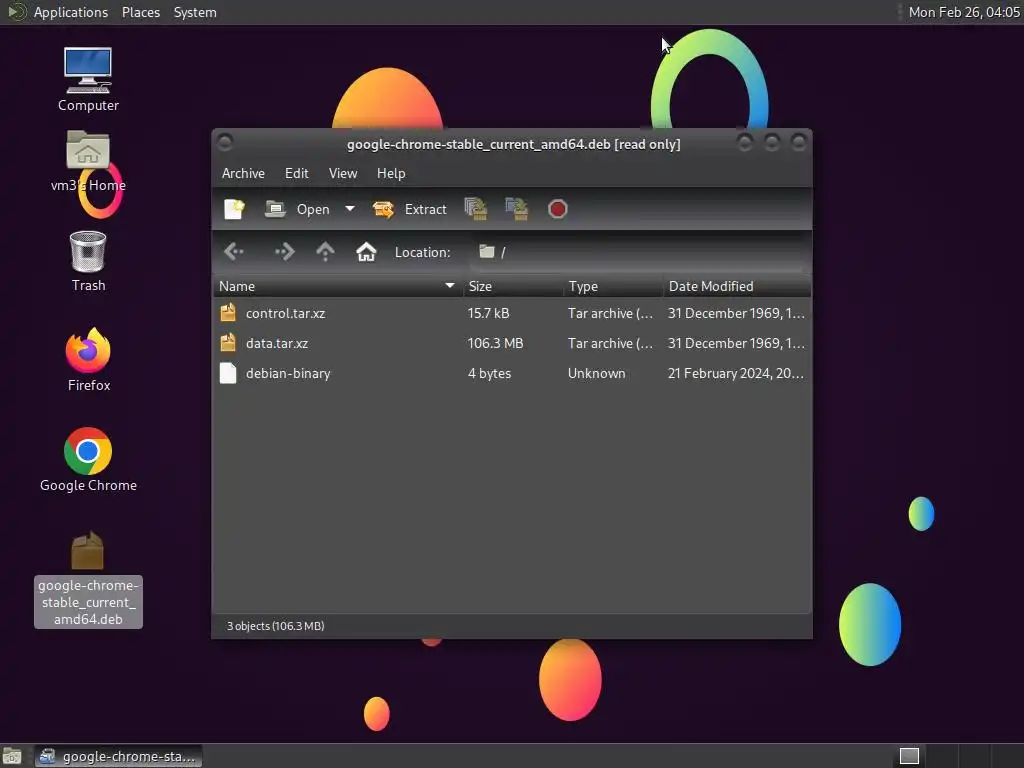Go up one level arrow icon
The height and width of the screenshot is (768, 1024).
[325, 251]
